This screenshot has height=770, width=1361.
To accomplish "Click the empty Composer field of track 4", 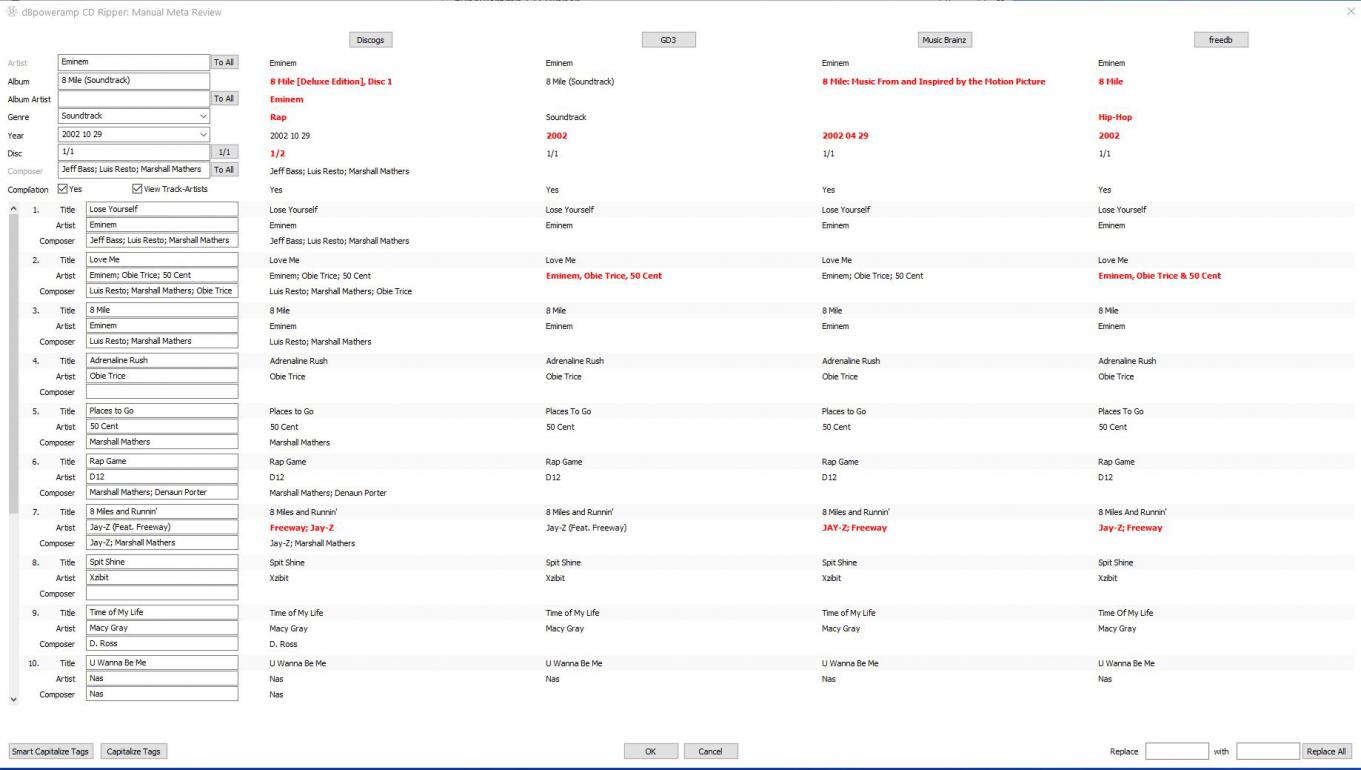I will coord(162,392).
